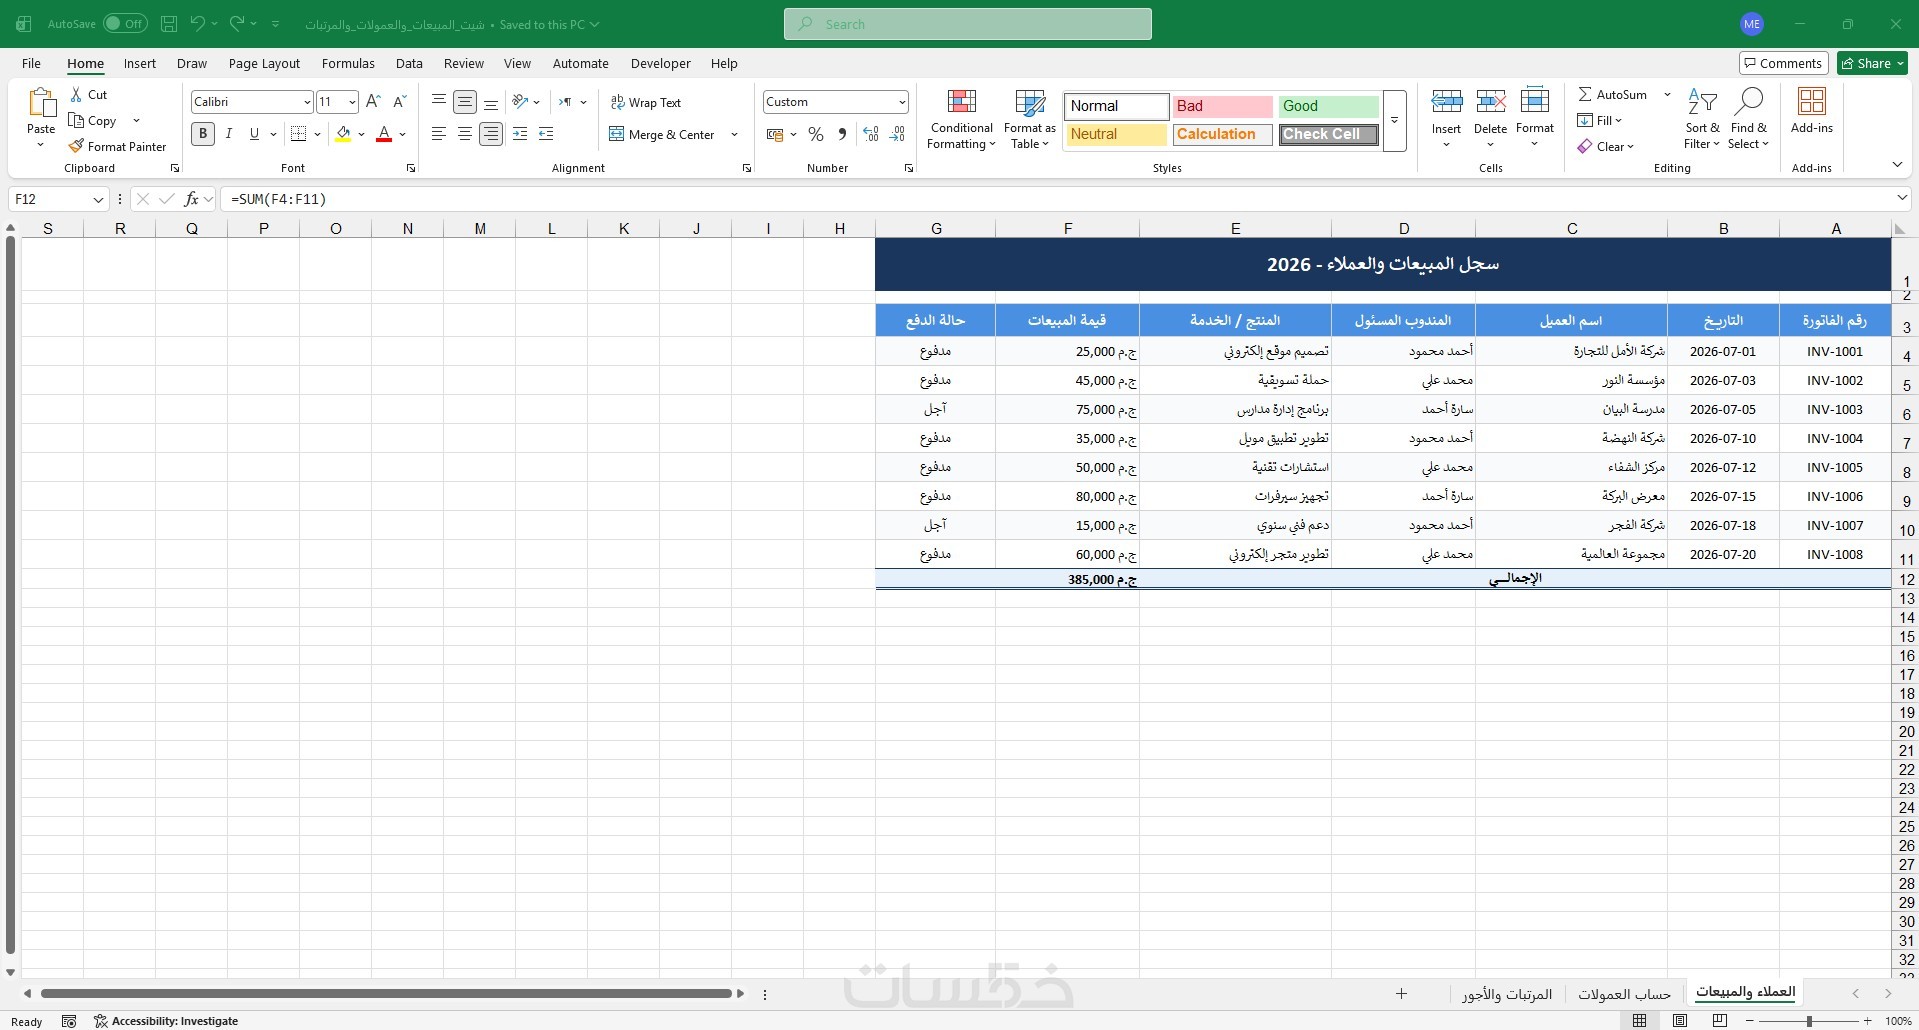Click the Comma Style icon
The height and width of the screenshot is (1030, 1919).
(842, 134)
